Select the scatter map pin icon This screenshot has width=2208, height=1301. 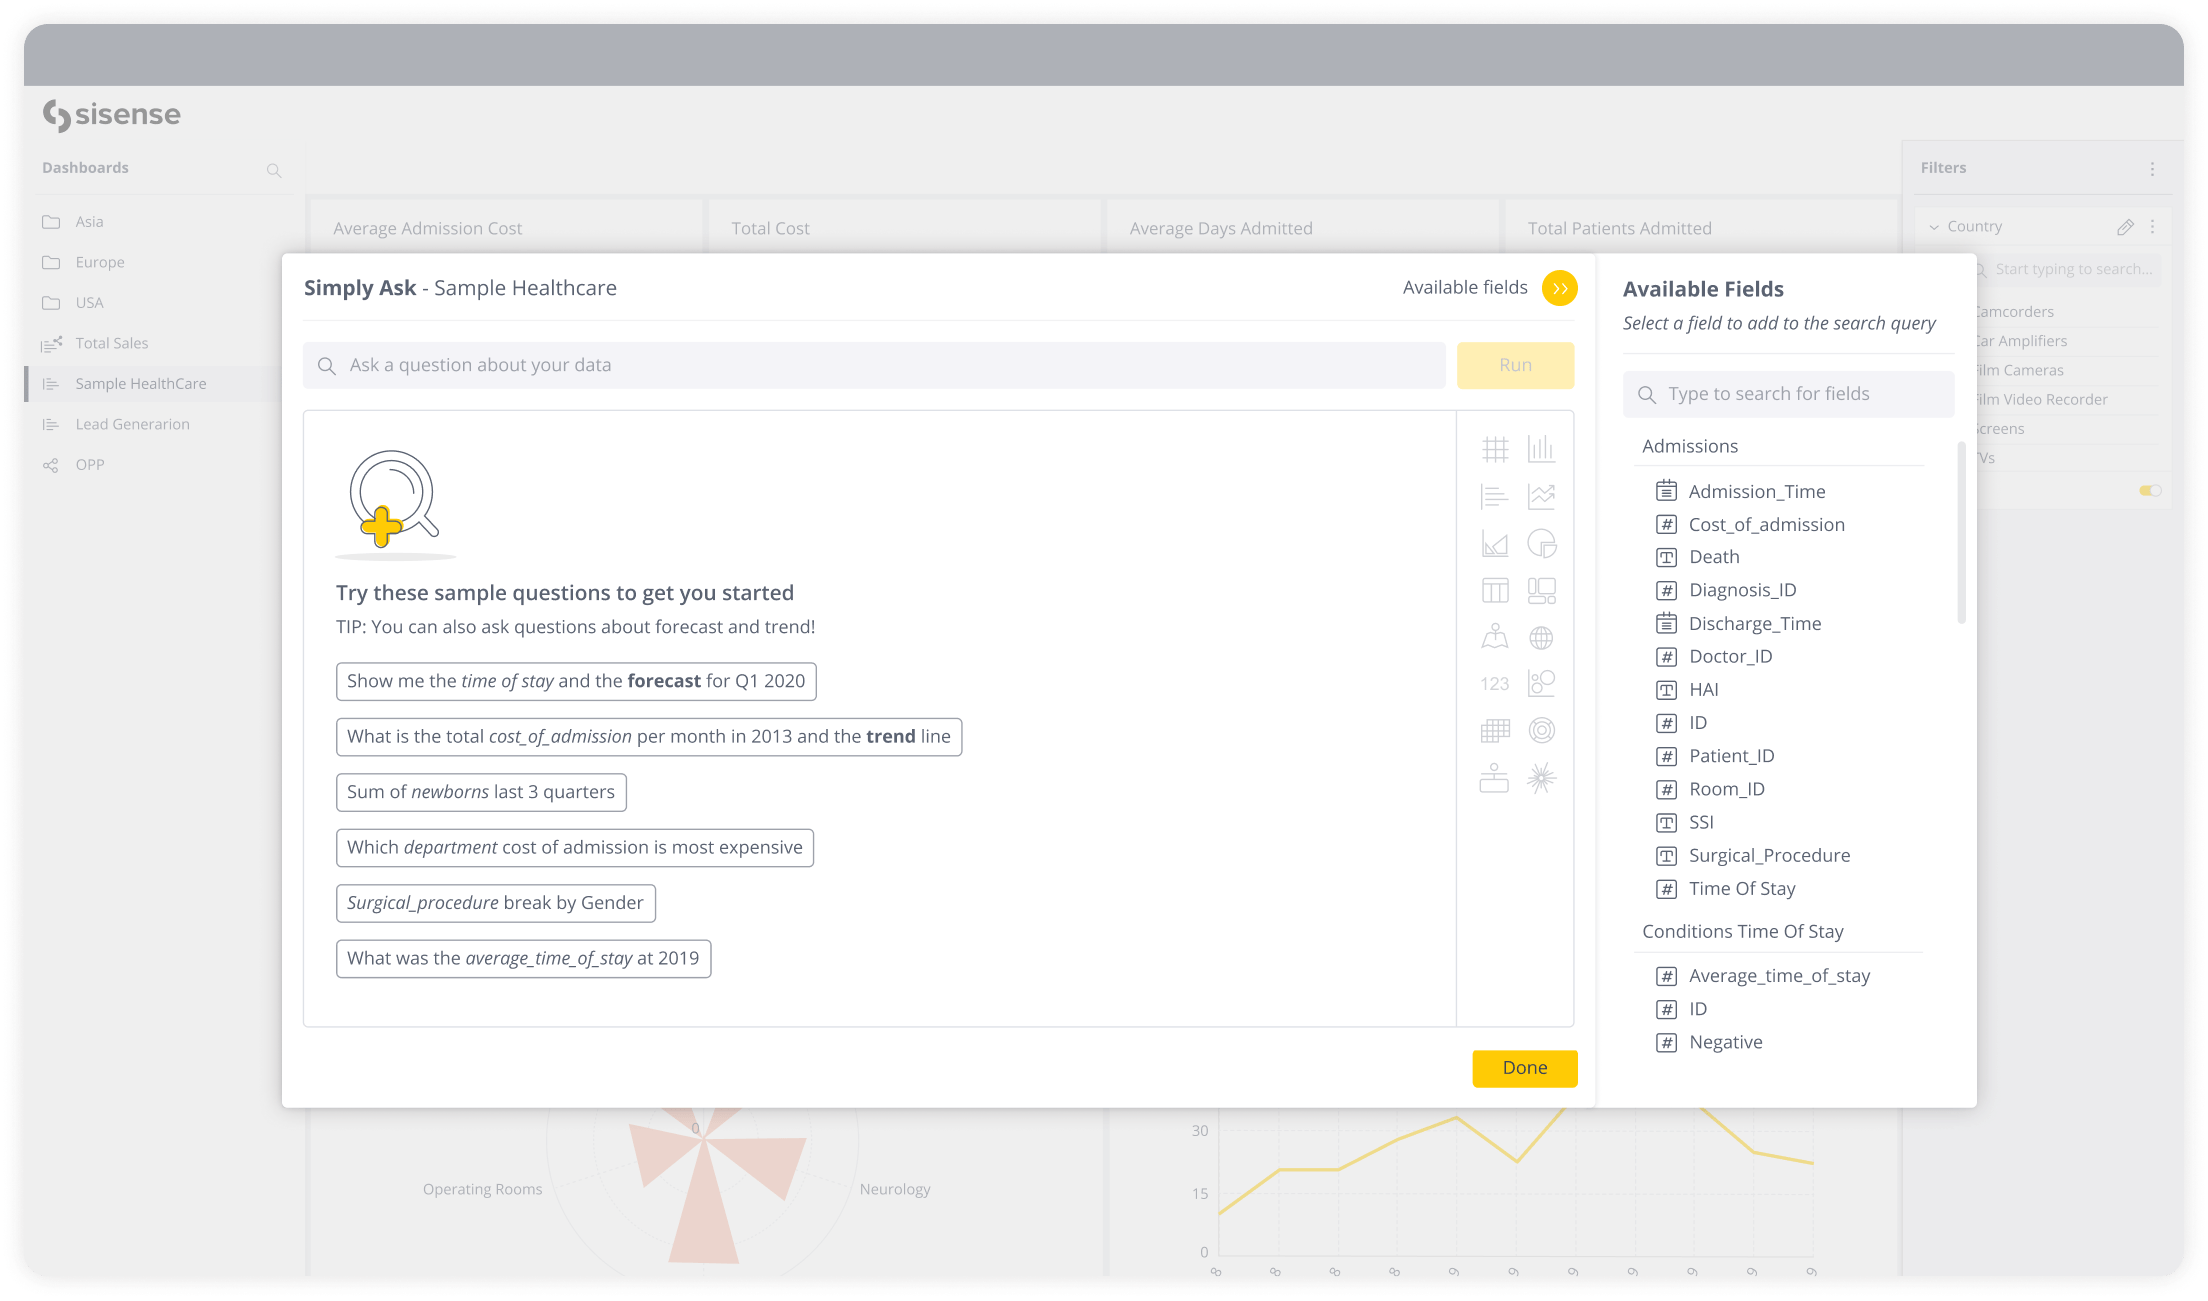pyautogui.click(x=1495, y=637)
